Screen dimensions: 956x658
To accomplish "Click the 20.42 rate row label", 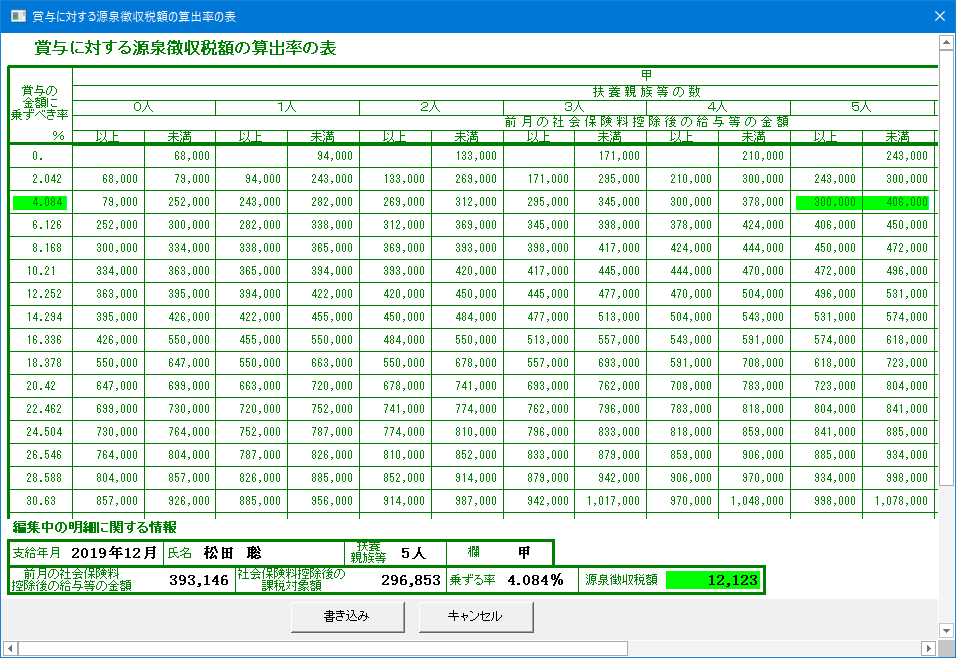I will [41, 386].
